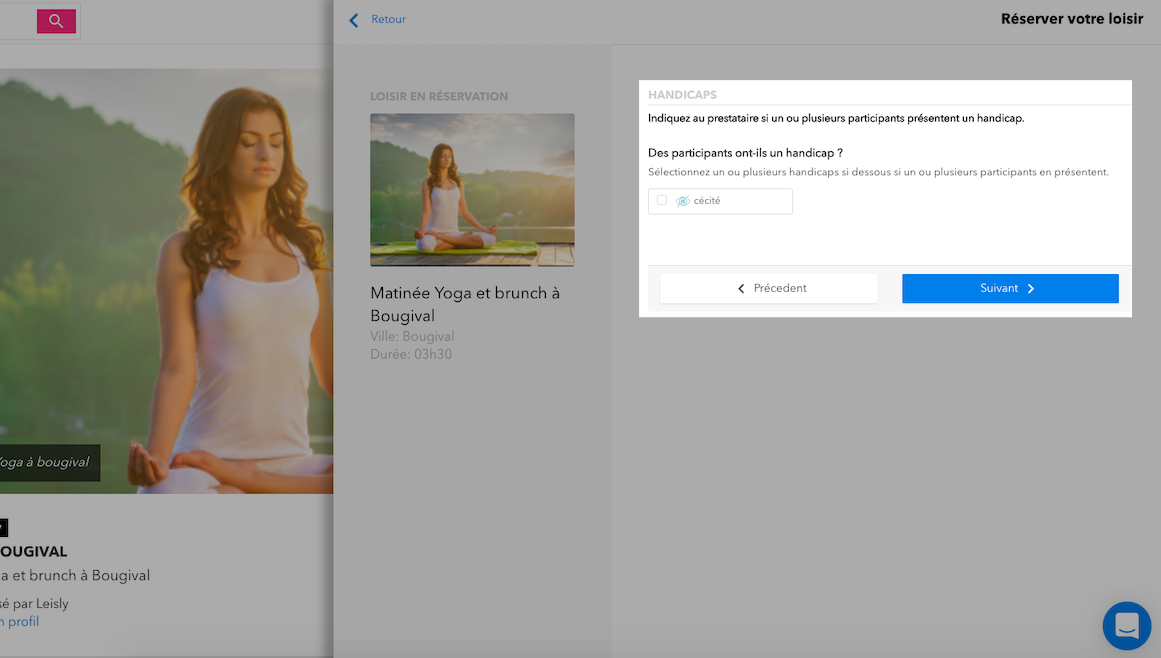Click the right chevron in Suivant
Viewport: 1161px width, 658px height.
click(1031, 289)
